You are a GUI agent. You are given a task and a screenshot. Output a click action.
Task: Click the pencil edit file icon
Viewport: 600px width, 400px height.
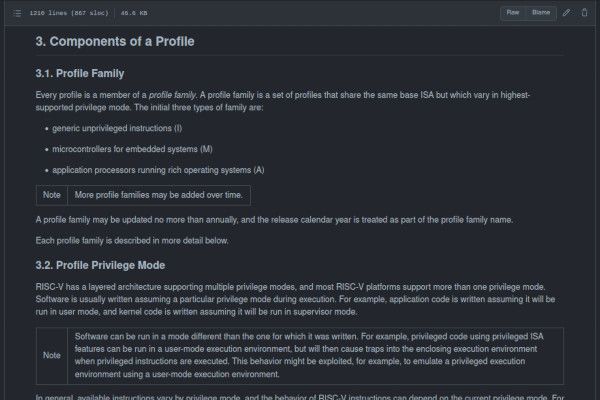pos(567,13)
